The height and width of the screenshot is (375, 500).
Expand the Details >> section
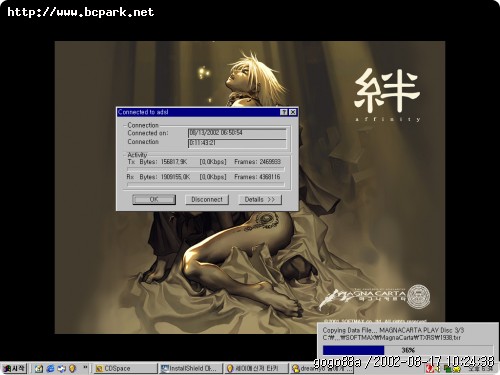260,199
